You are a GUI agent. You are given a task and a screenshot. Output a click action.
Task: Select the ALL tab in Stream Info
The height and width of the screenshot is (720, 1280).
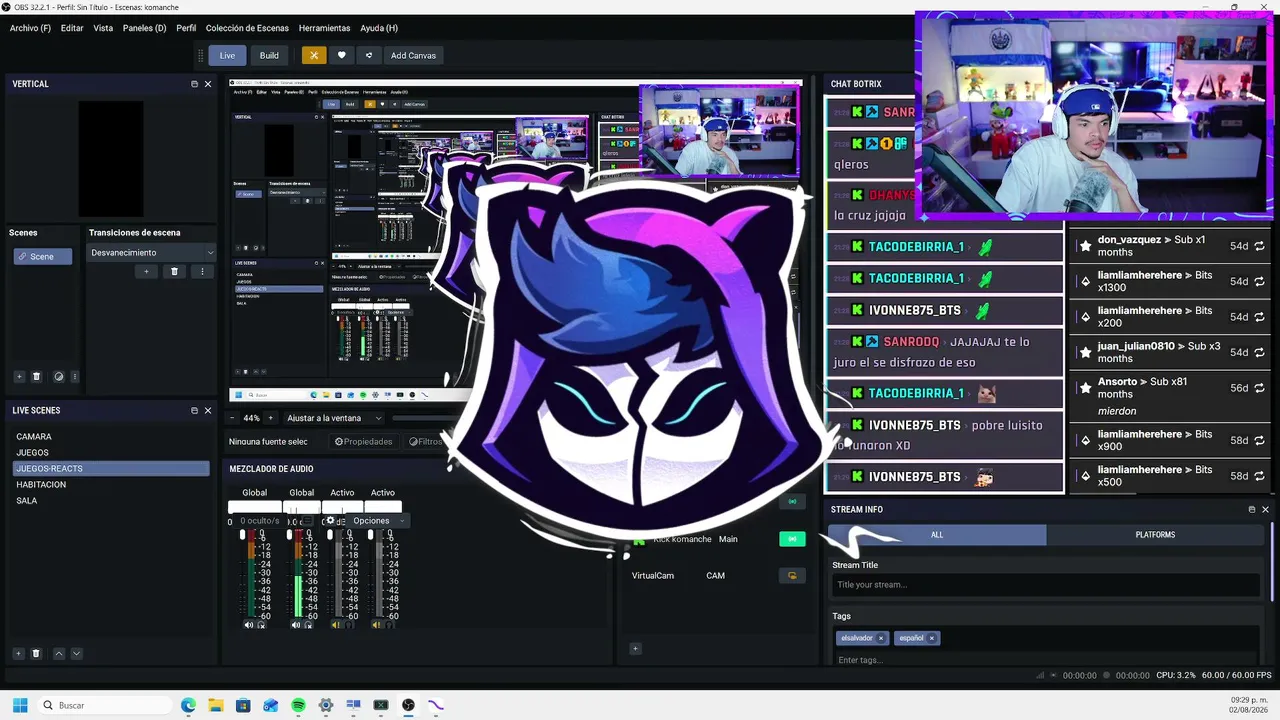[937, 535]
